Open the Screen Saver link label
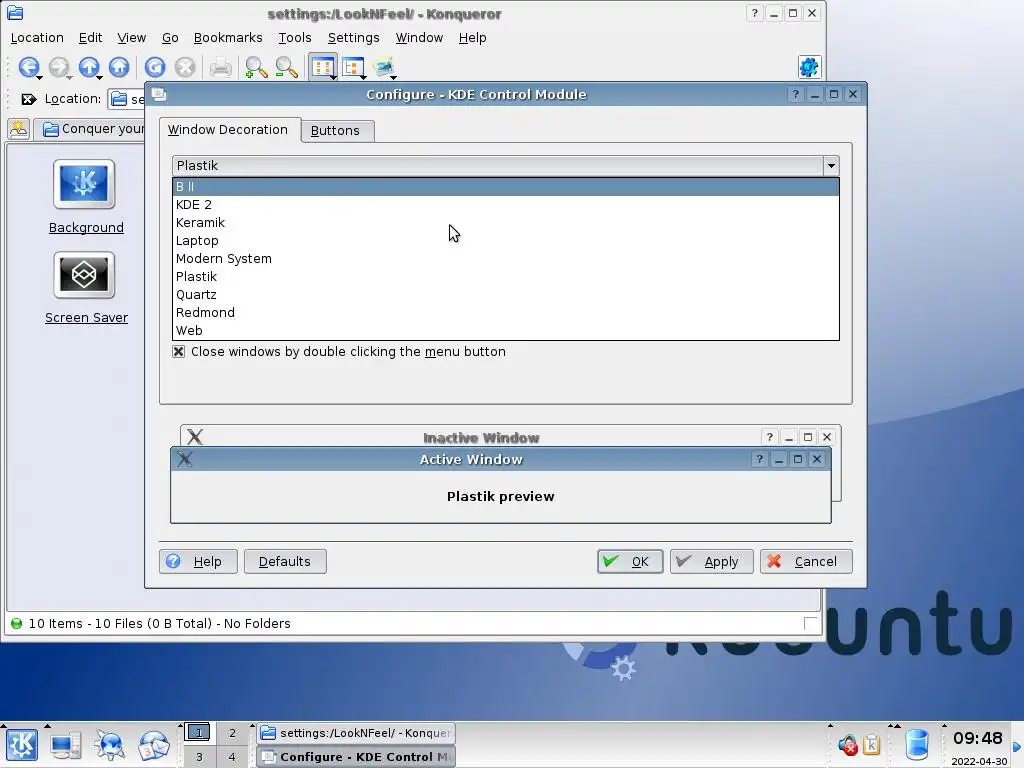 click(86, 317)
